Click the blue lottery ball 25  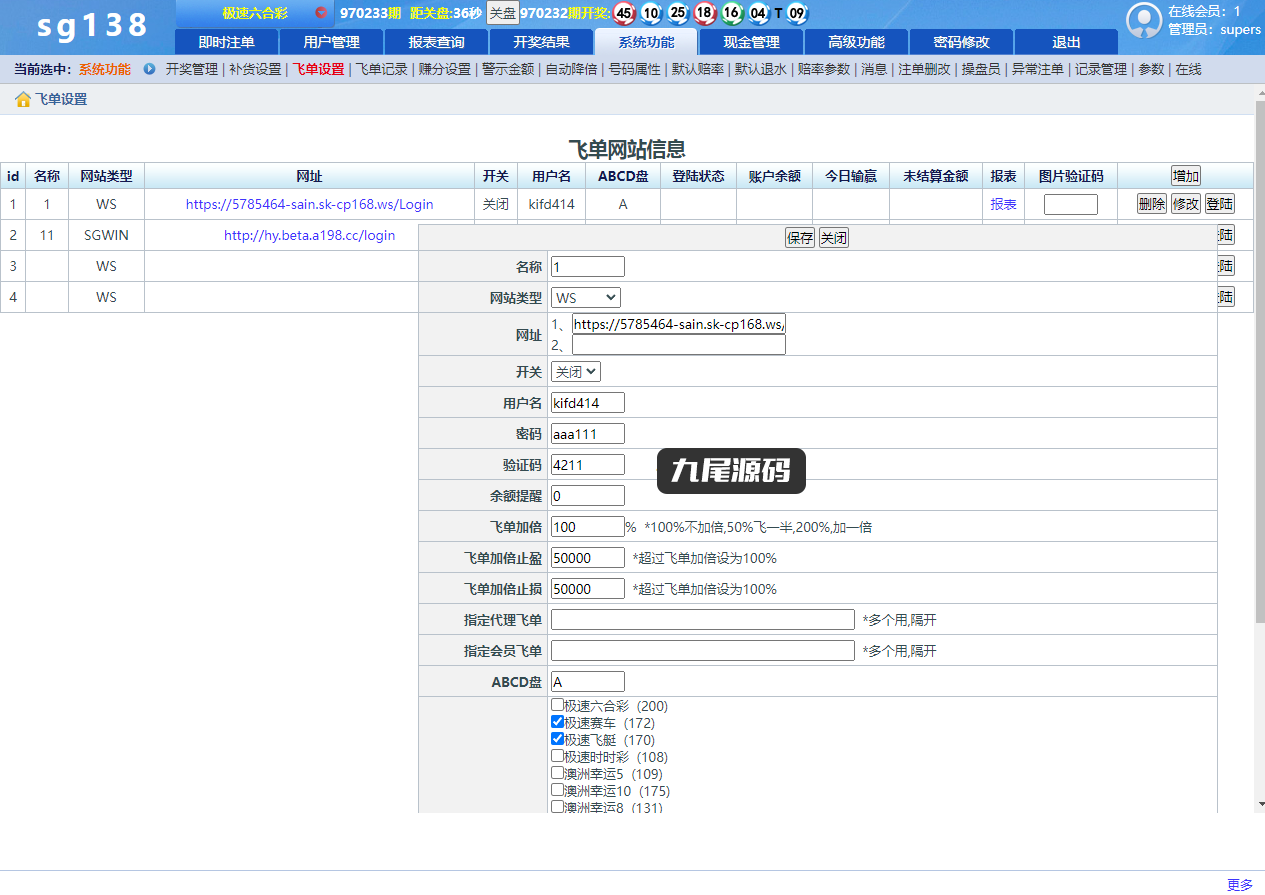coord(678,13)
